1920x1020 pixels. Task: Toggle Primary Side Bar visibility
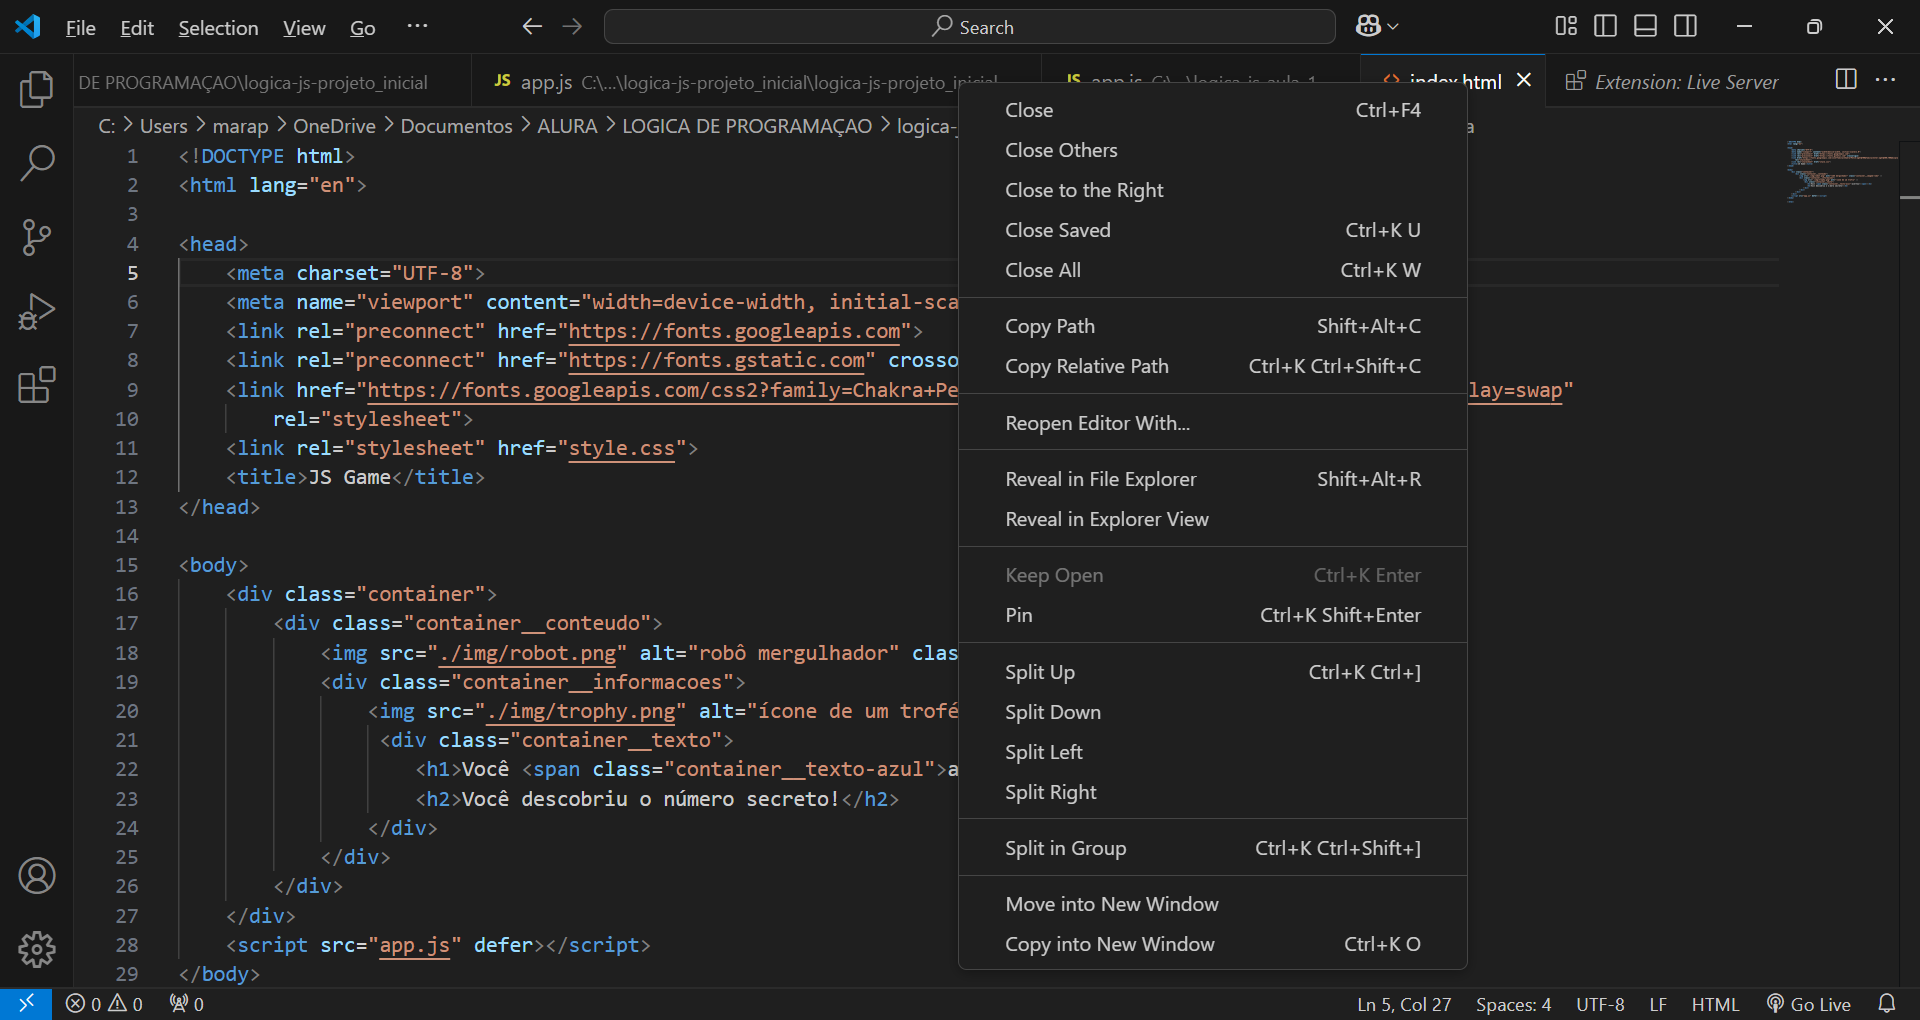[x=1606, y=26]
